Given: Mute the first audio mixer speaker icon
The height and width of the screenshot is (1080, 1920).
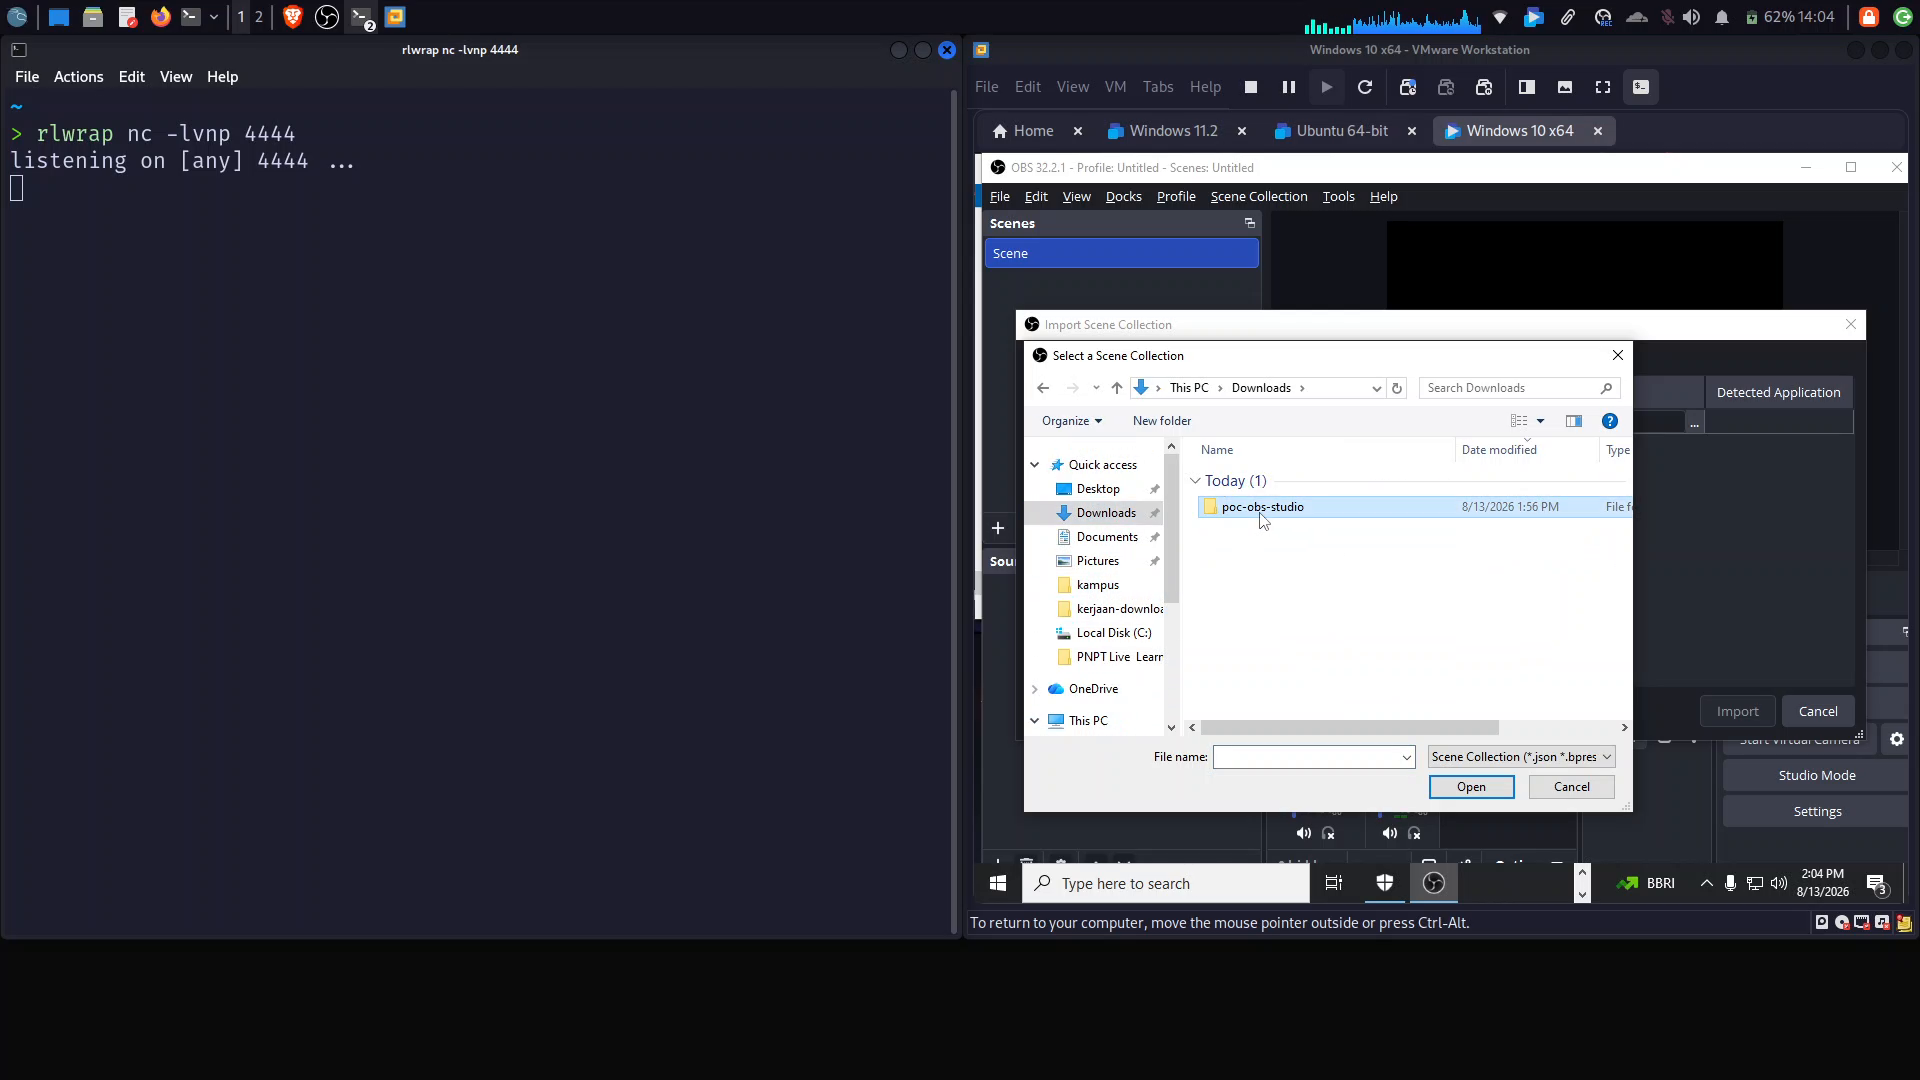Looking at the screenshot, I should point(1303,833).
